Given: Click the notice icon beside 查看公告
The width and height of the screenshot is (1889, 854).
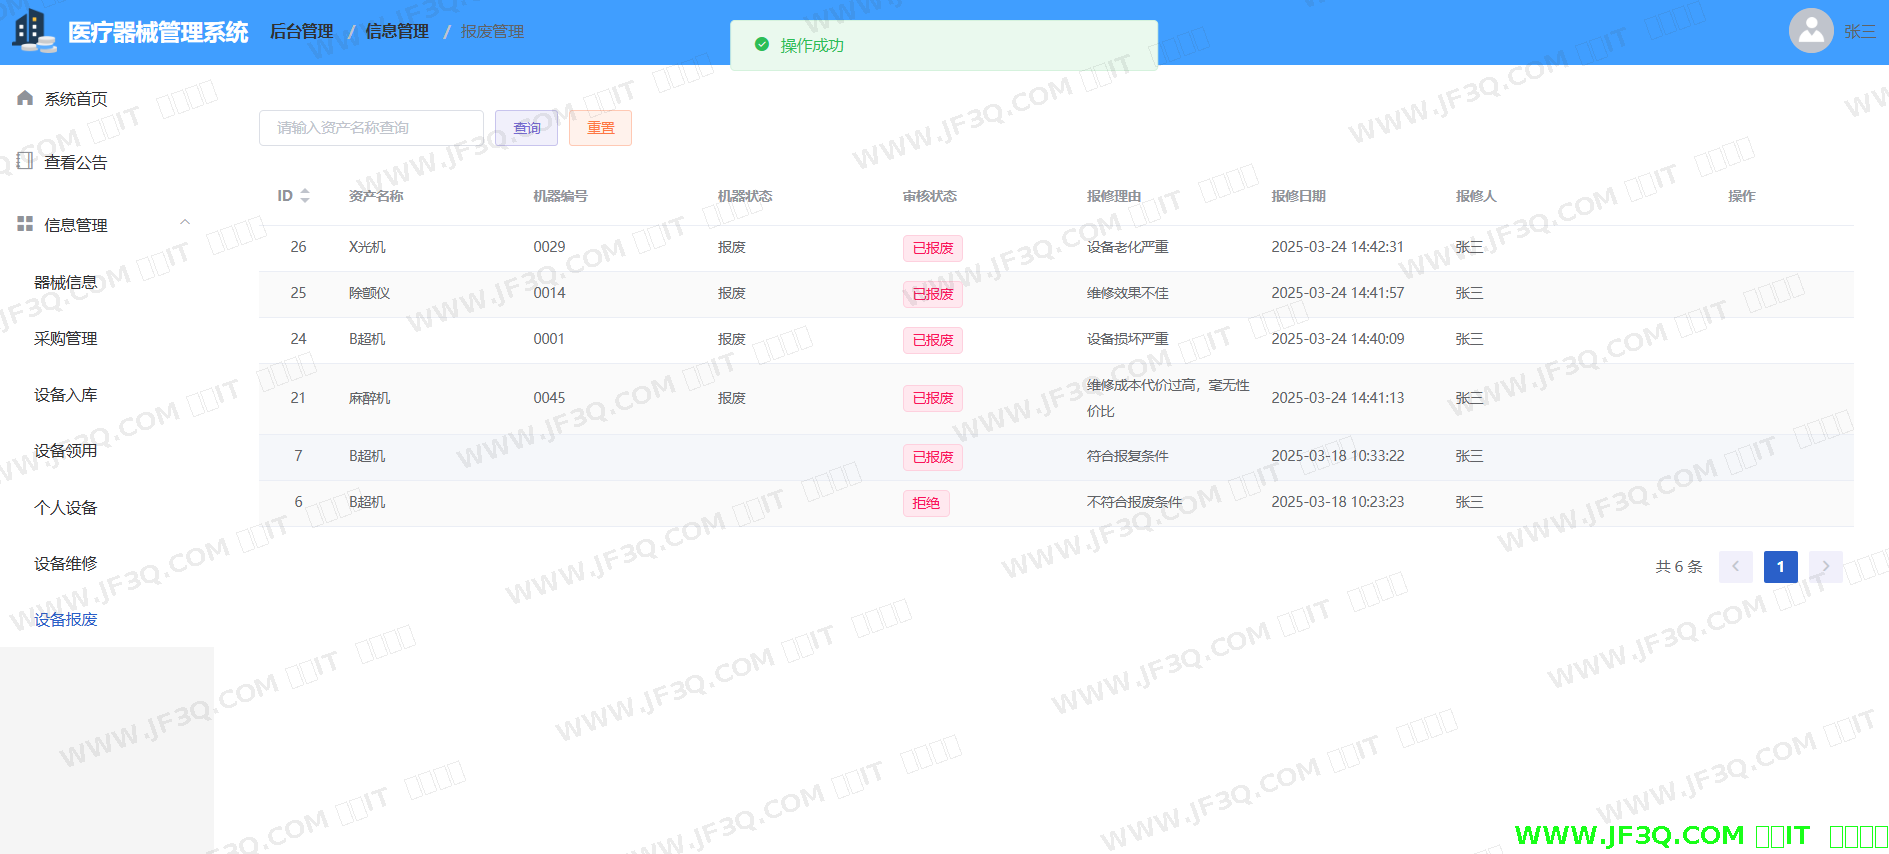Looking at the screenshot, I should [x=25, y=161].
